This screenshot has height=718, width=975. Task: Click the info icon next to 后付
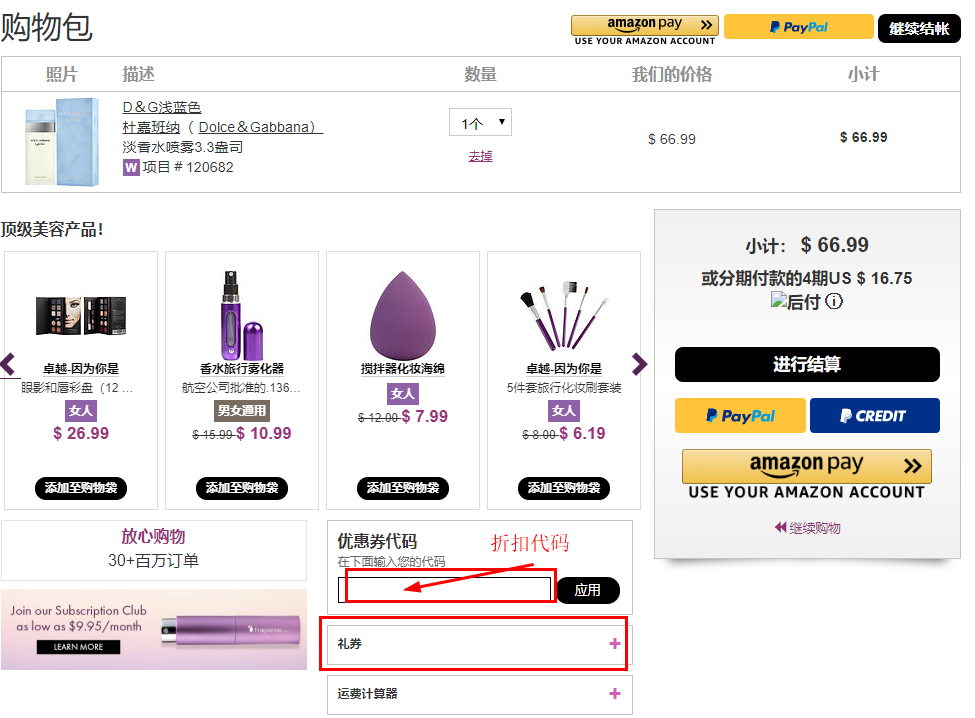(833, 301)
